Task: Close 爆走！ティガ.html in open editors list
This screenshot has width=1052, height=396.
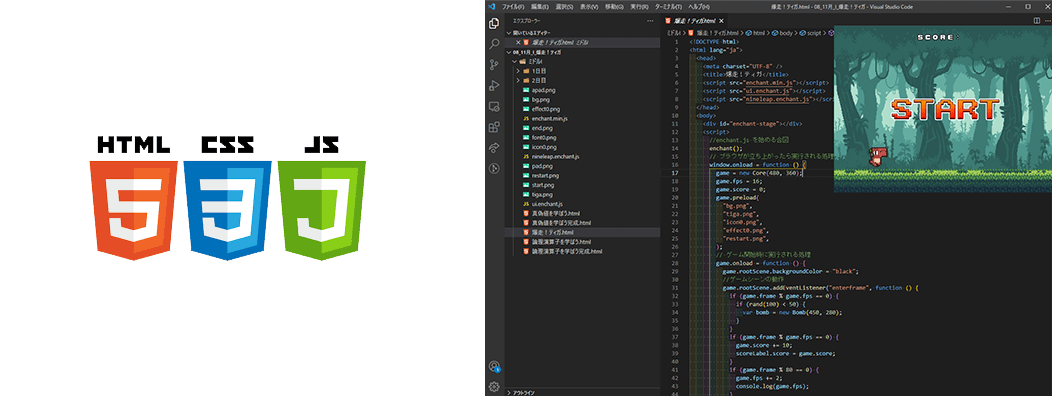Action: click(x=518, y=42)
